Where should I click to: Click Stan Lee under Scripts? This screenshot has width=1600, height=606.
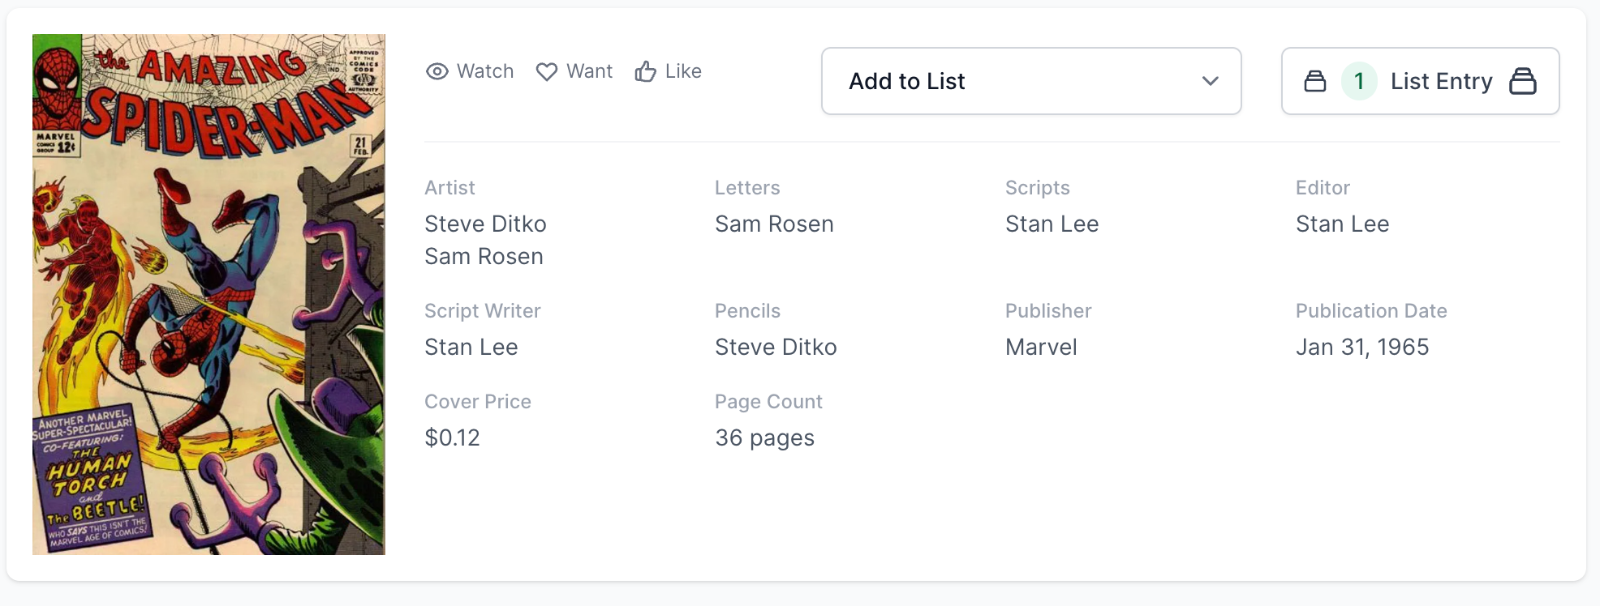[1051, 224]
